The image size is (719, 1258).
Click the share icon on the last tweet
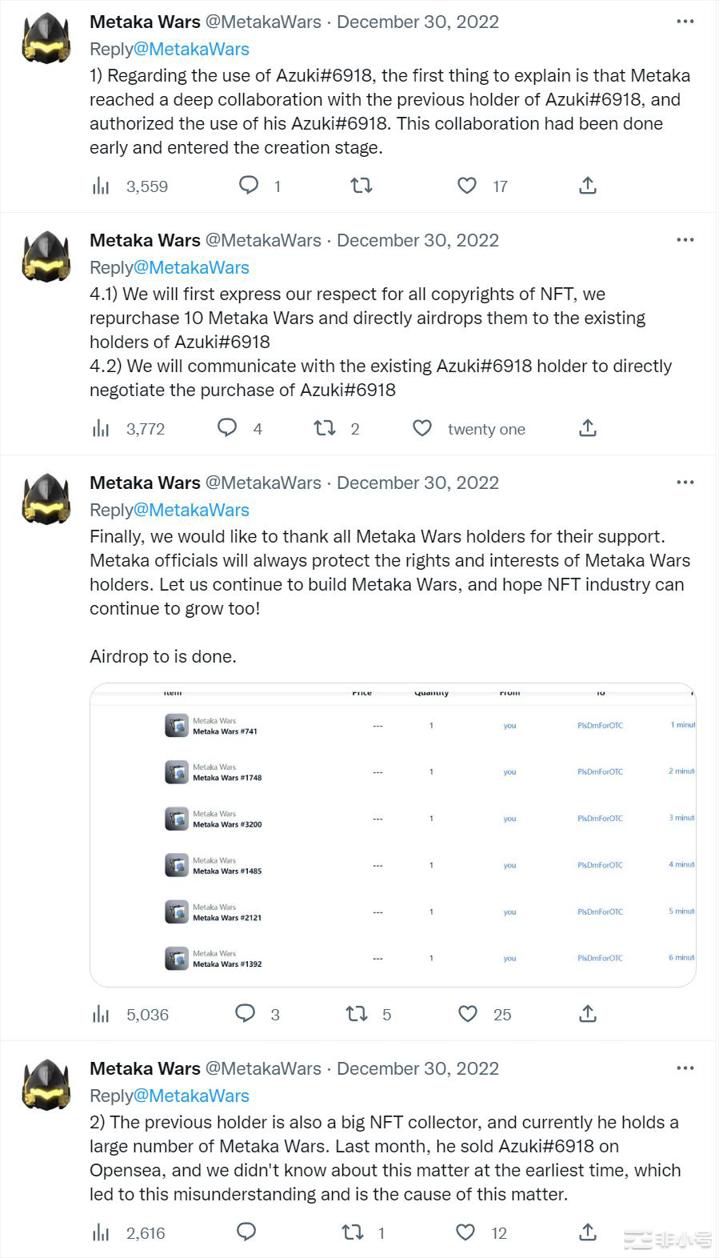tap(588, 1232)
